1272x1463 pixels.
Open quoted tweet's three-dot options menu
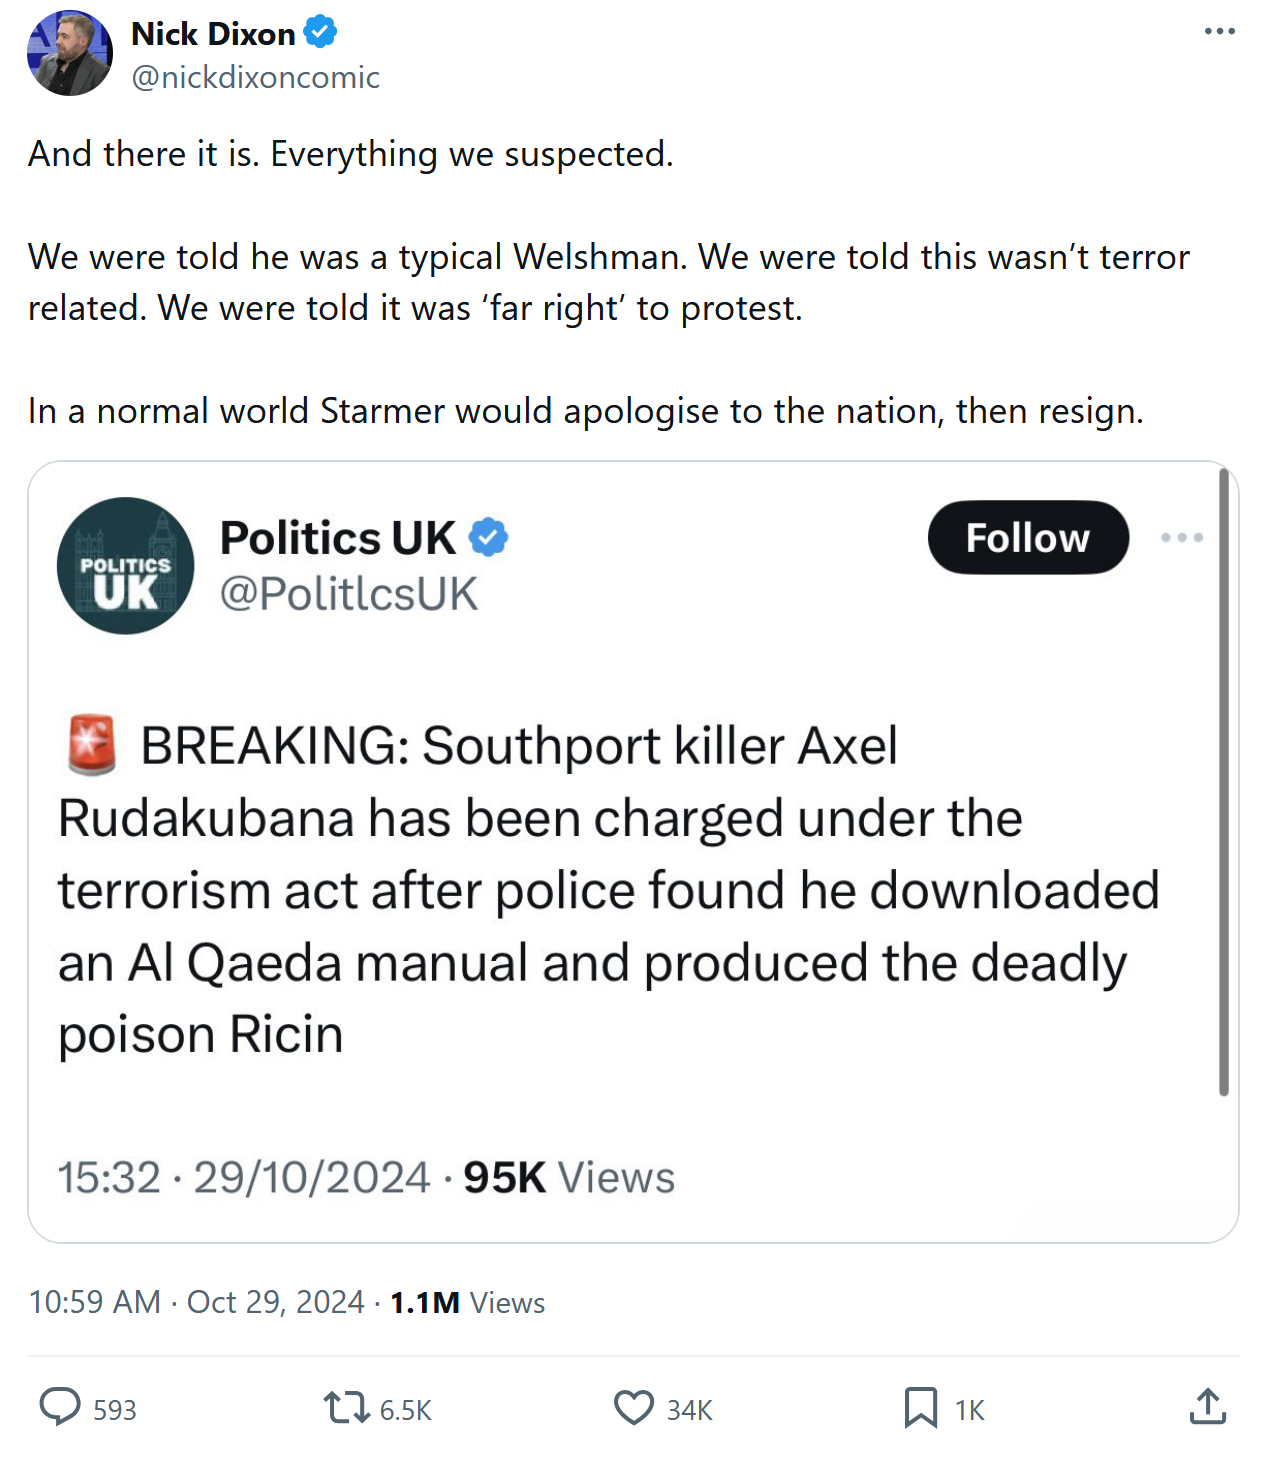1181,538
